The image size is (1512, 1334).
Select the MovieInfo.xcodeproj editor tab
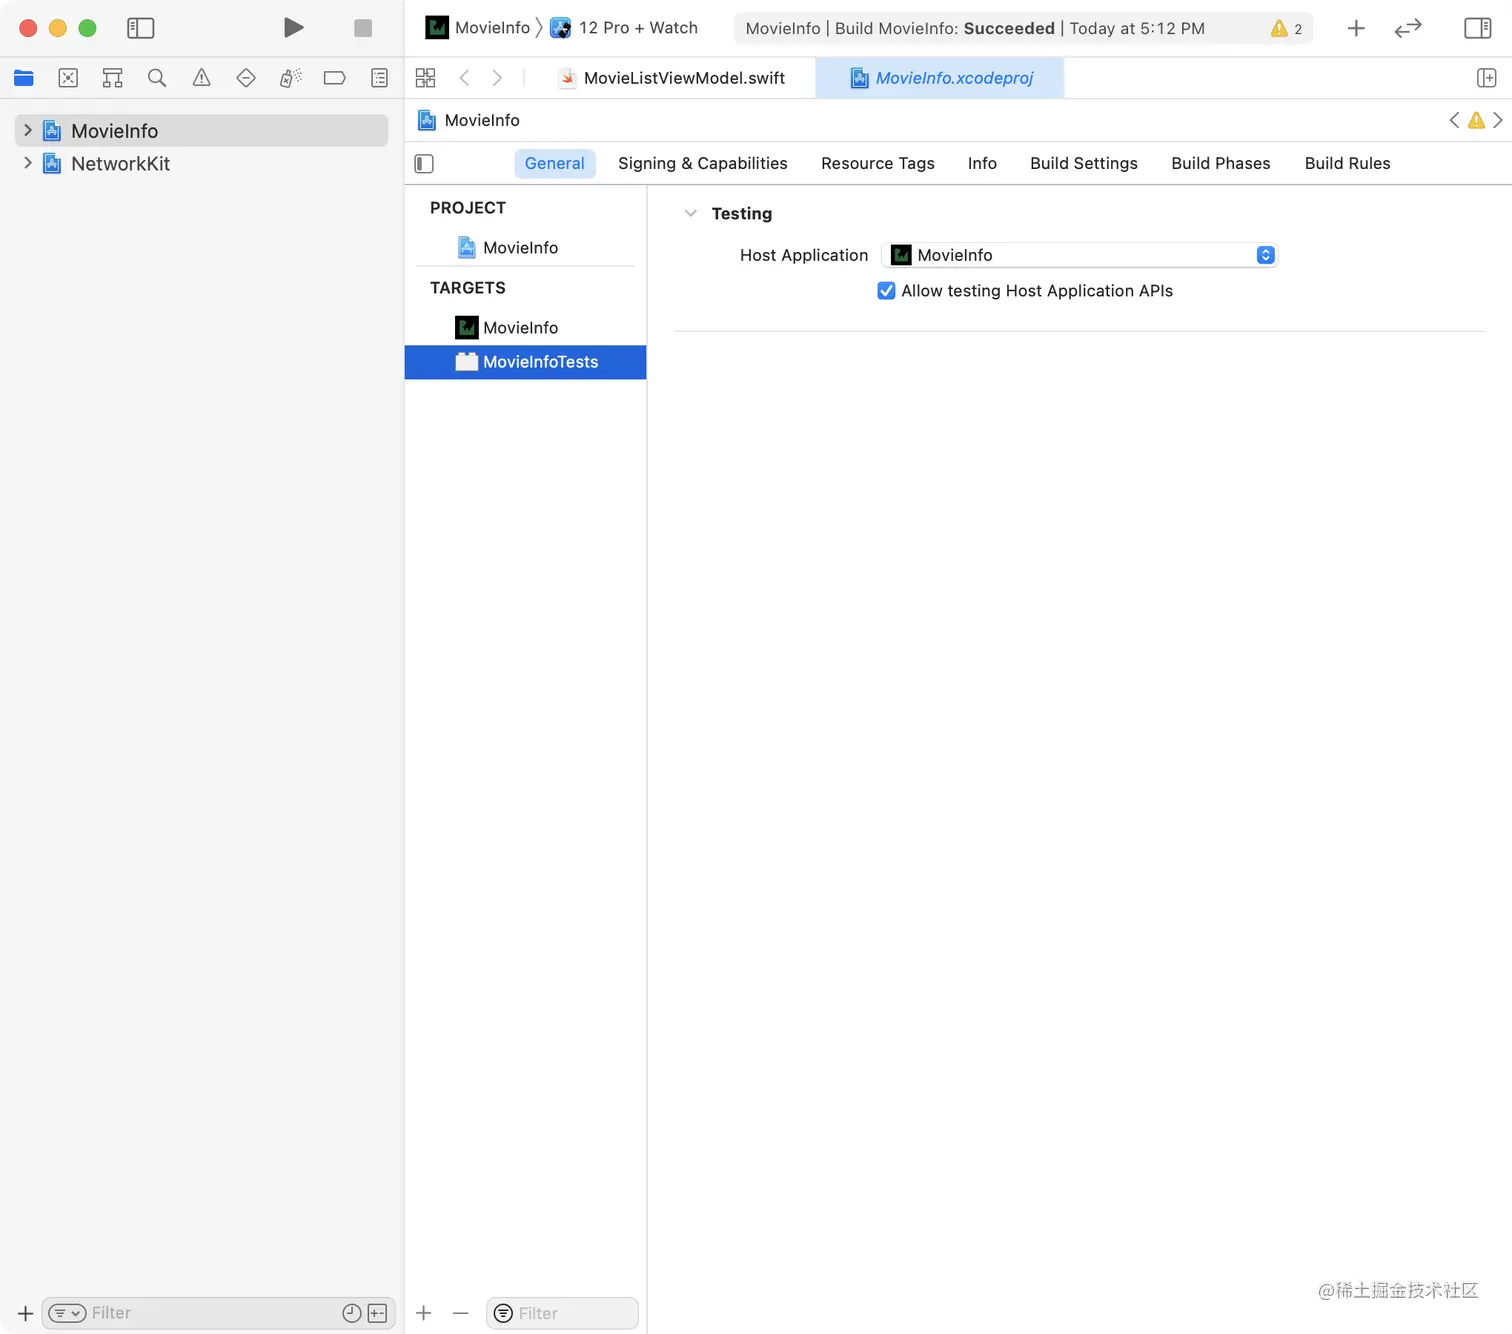coord(940,78)
